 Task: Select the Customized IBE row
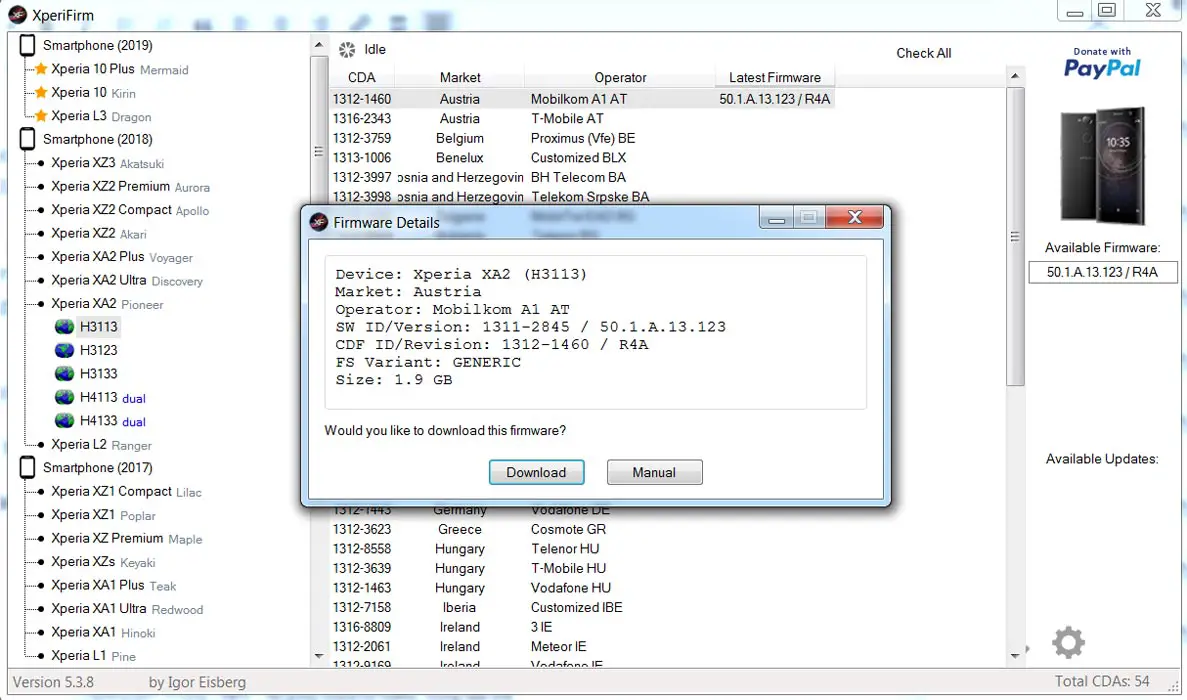(582, 608)
